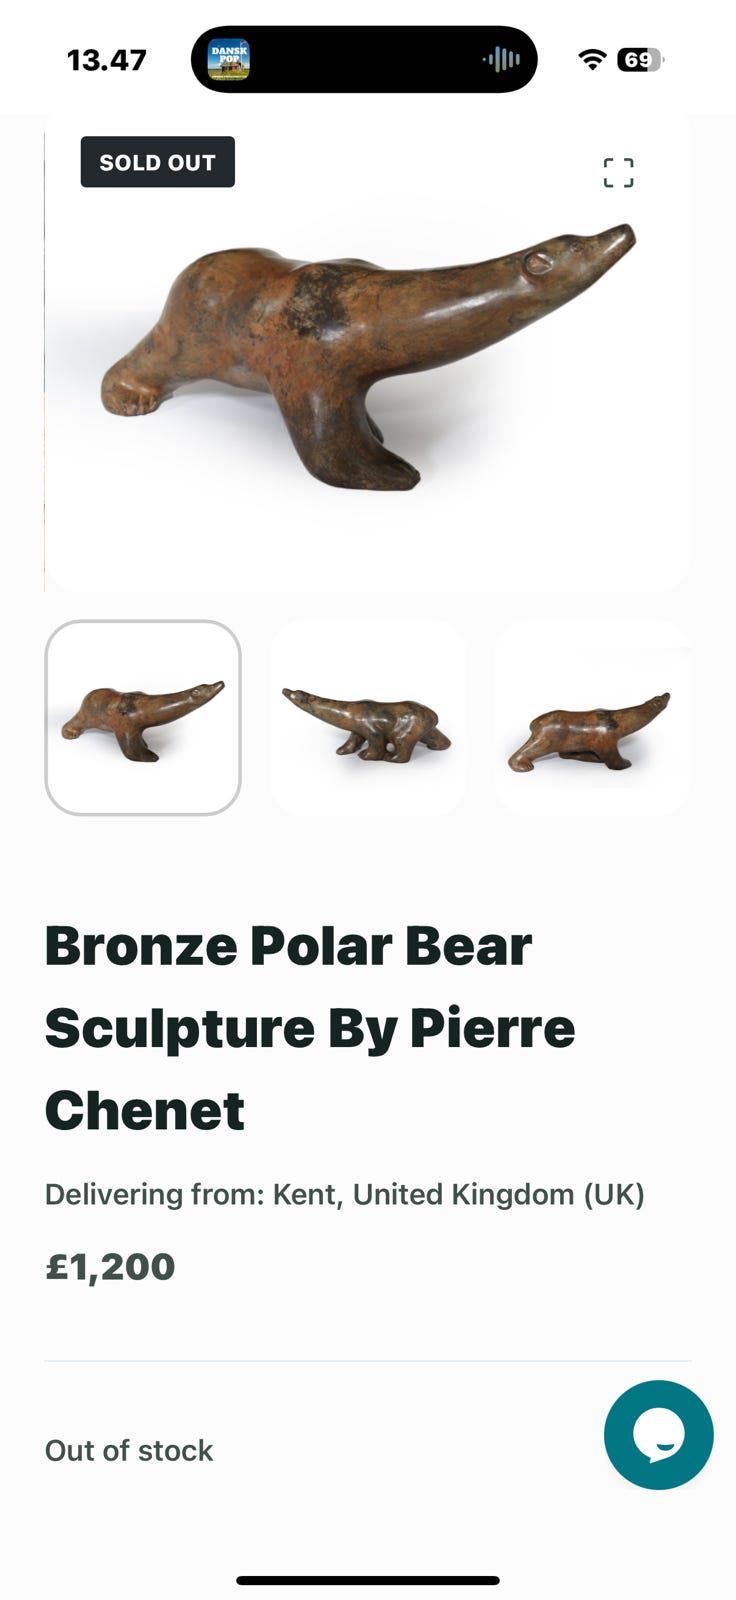The image size is (736, 1600).
Task: Tap the audio waveform indicator
Action: click(501, 60)
